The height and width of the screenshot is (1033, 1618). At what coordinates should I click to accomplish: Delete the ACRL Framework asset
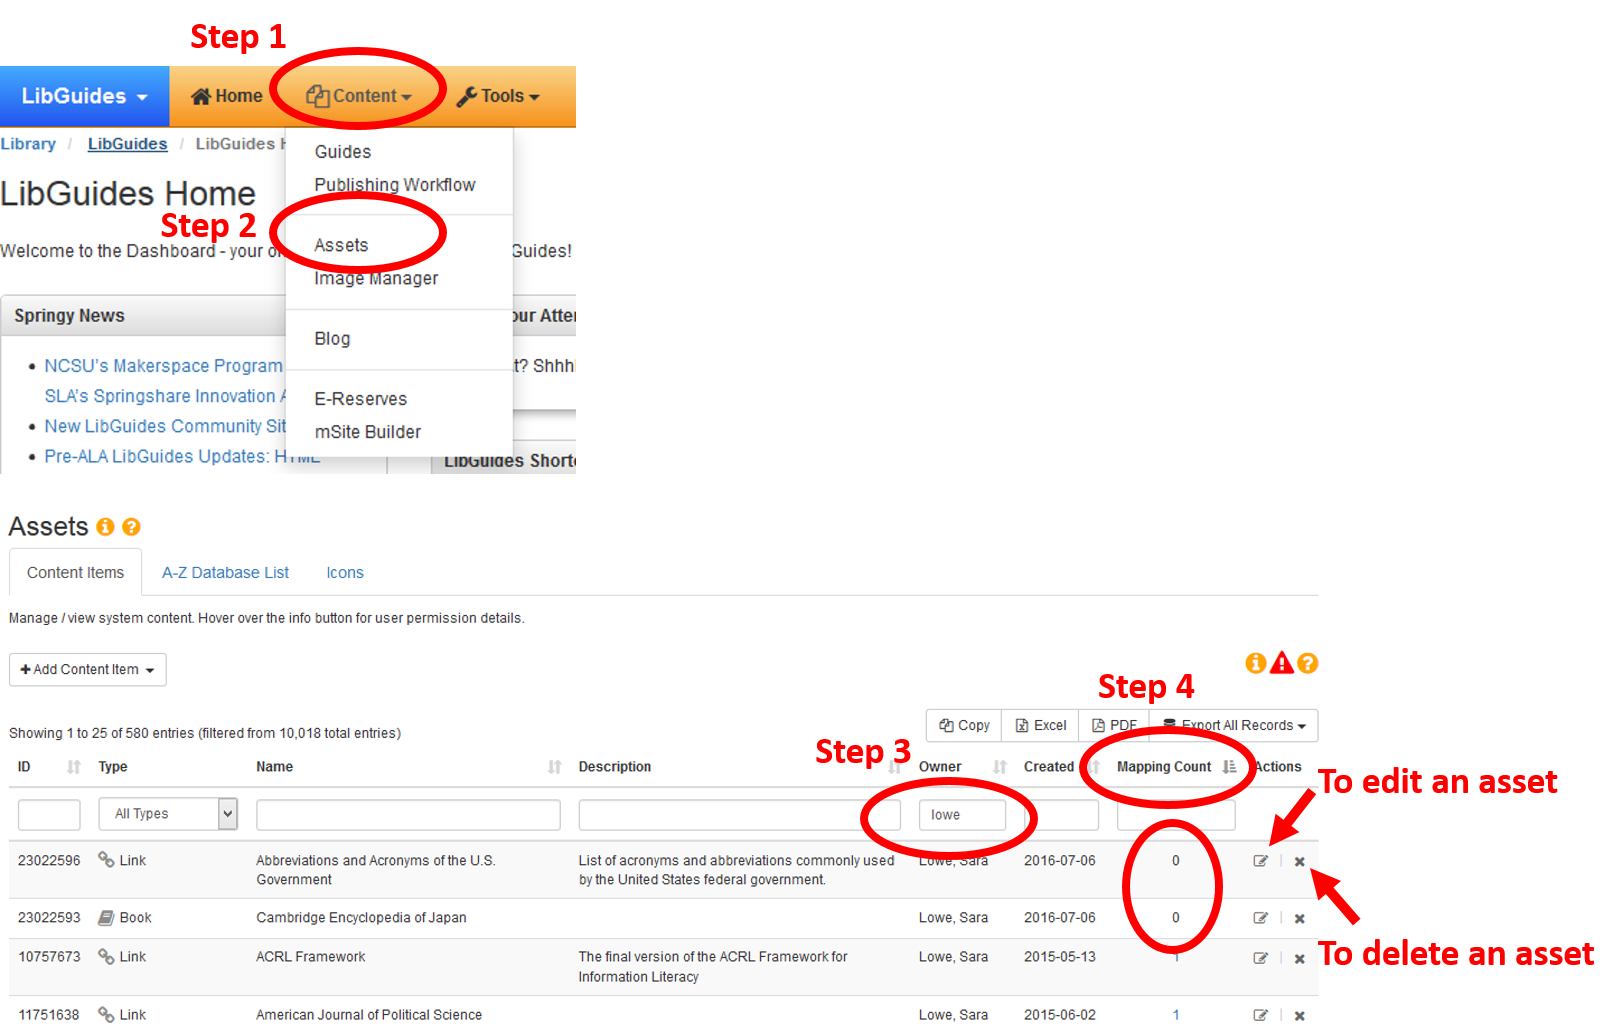(x=1300, y=958)
